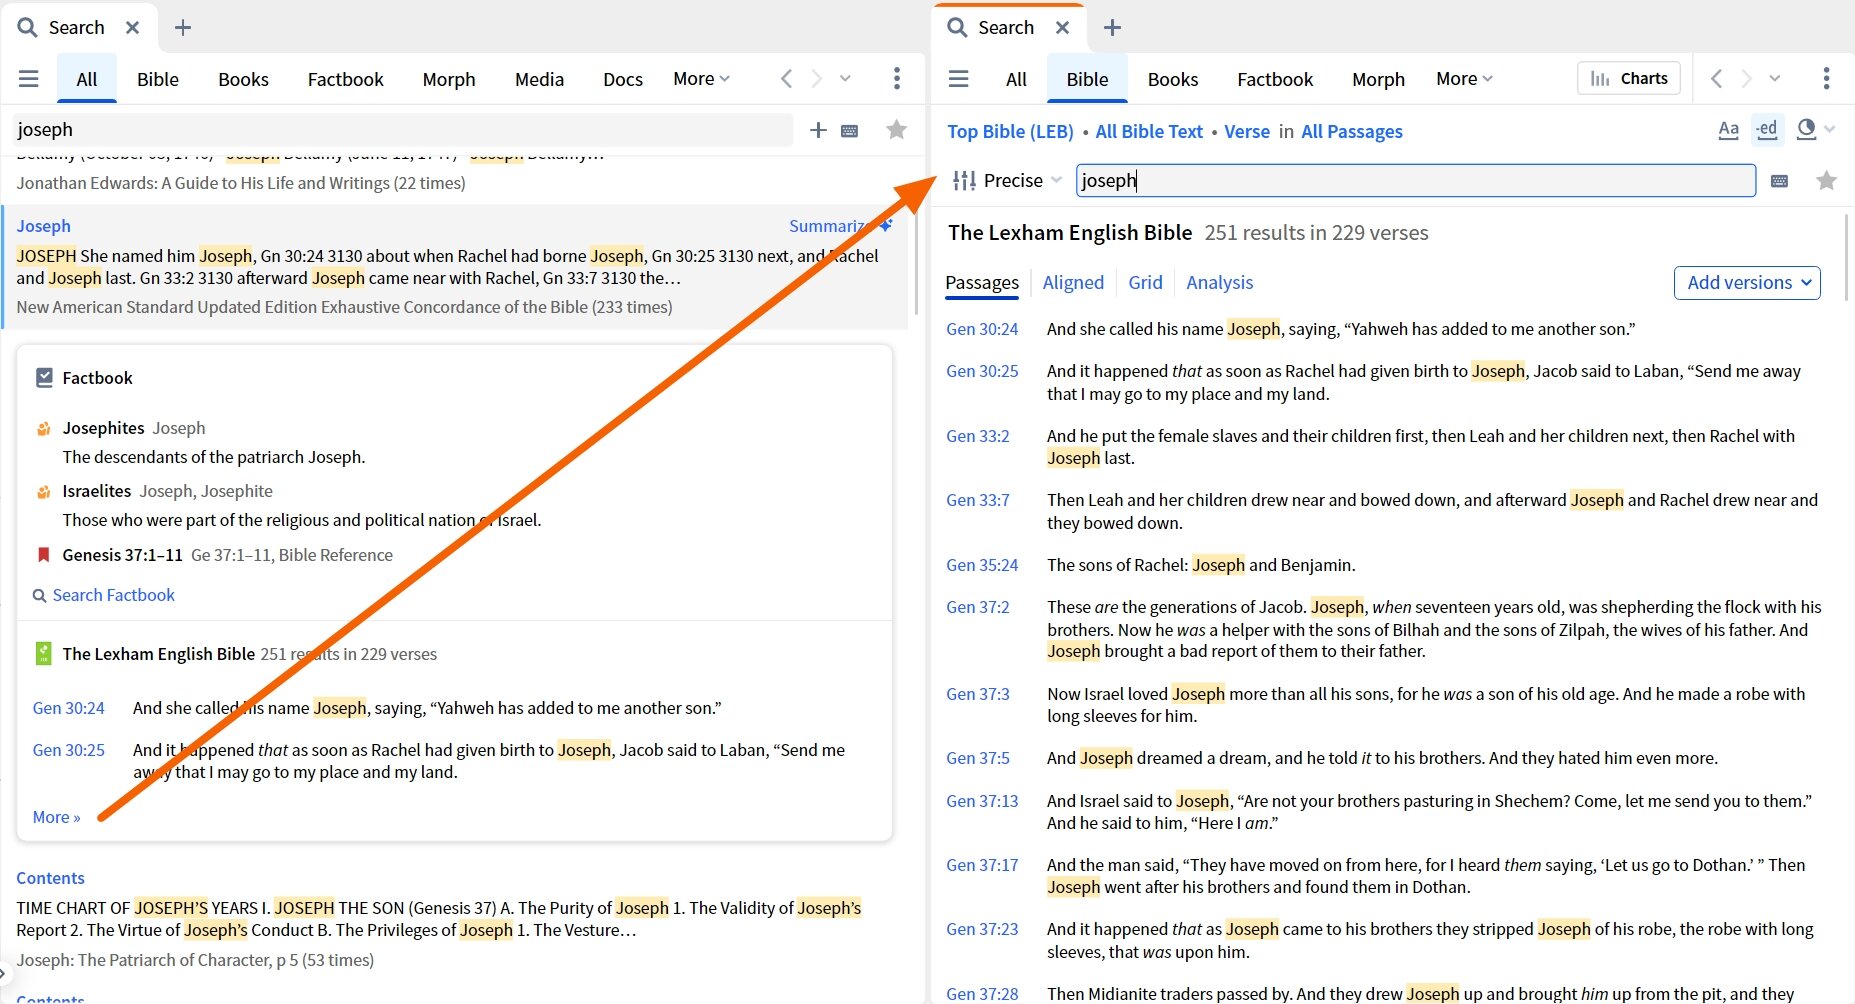Toggle match all word forms -ed option

click(1767, 130)
